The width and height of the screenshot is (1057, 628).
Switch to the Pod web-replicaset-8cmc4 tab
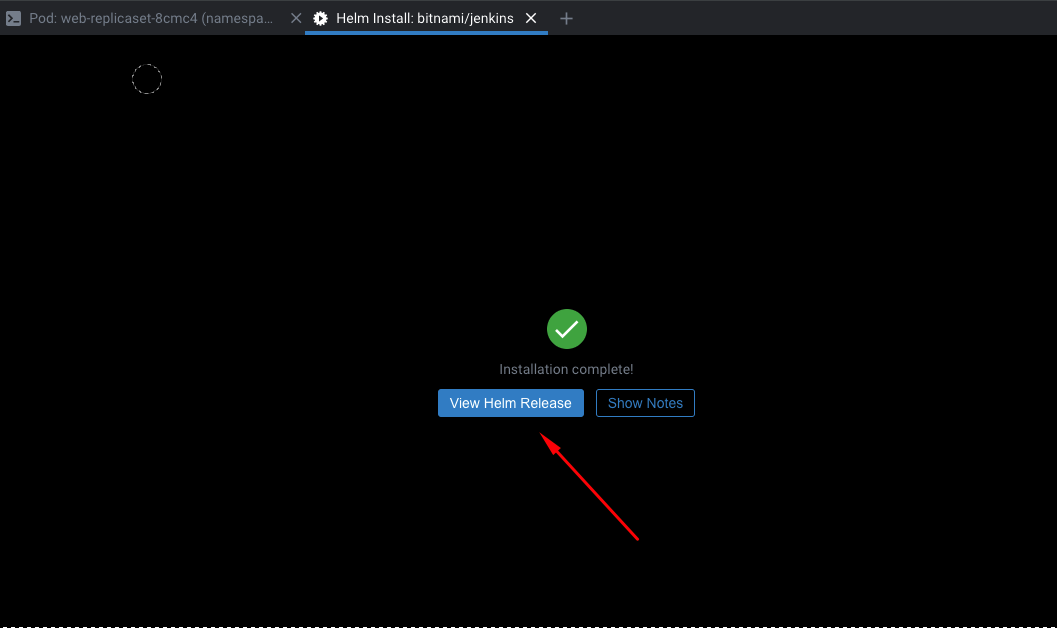[x=150, y=18]
